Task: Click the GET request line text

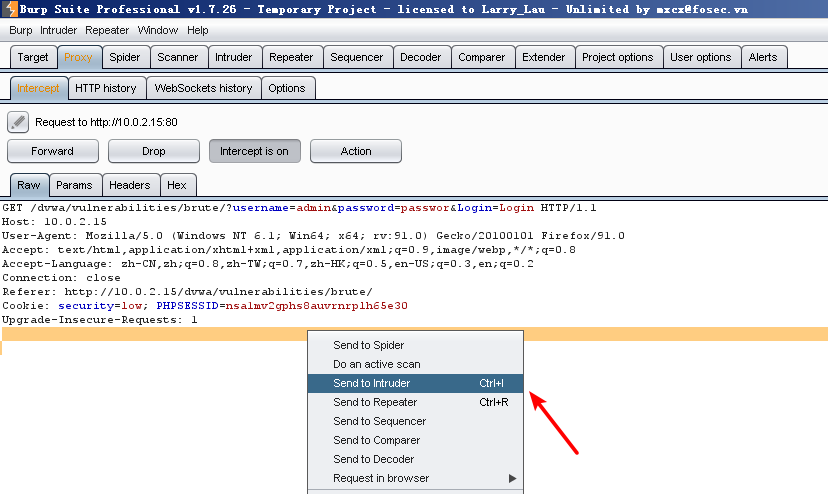Action: (x=299, y=208)
